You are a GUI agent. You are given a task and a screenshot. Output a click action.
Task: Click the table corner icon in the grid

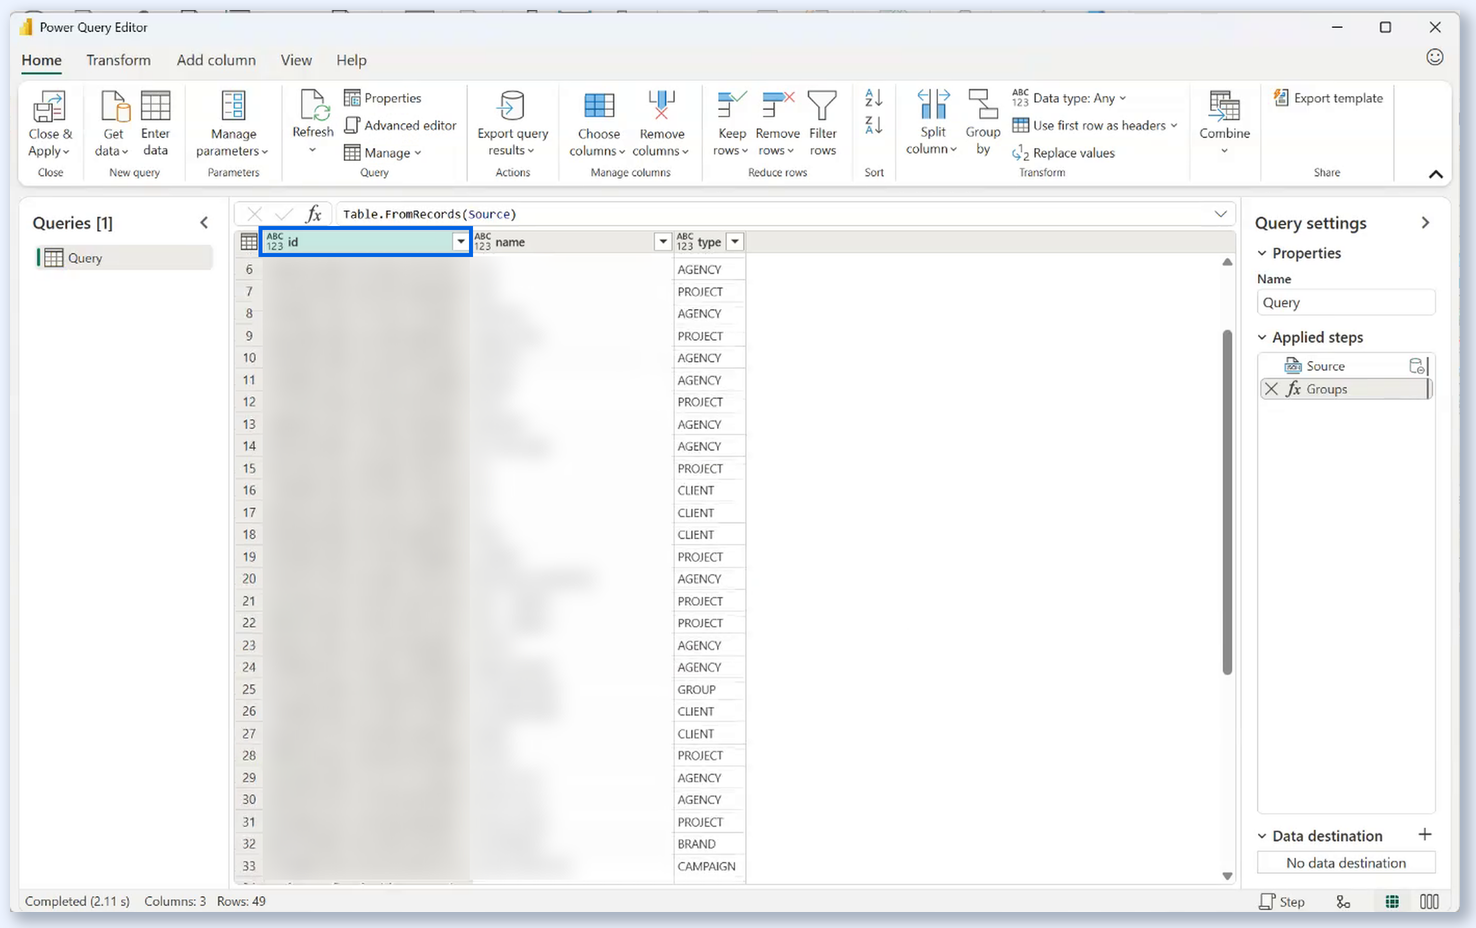tap(249, 242)
